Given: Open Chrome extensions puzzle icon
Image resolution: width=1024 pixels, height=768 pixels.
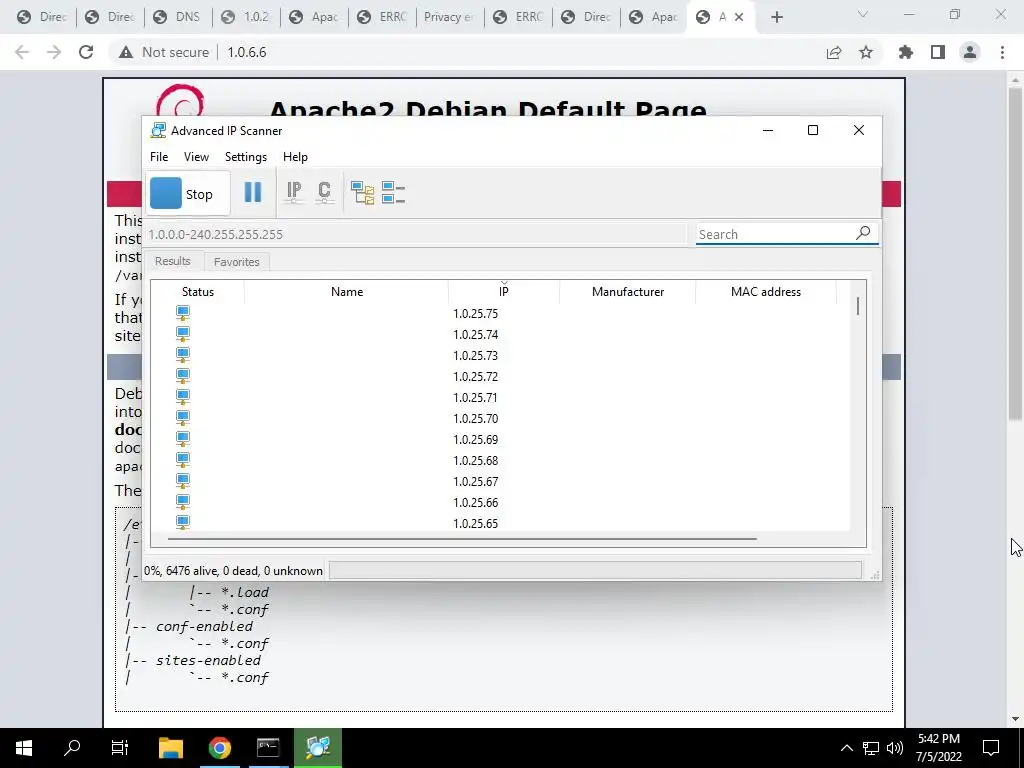Looking at the screenshot, I should coord(906,52).
